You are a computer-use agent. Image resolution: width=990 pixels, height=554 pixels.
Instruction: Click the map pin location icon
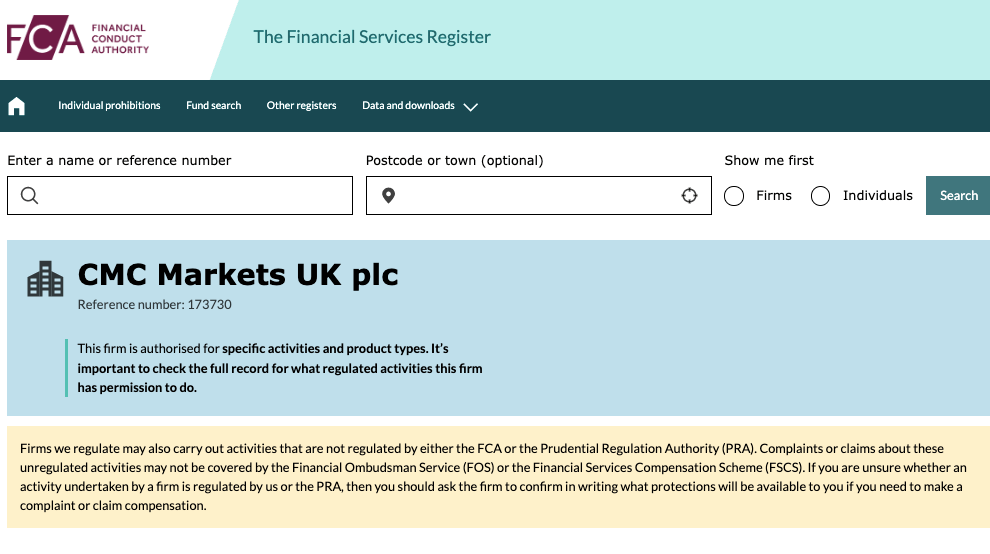tap(388, 196)
